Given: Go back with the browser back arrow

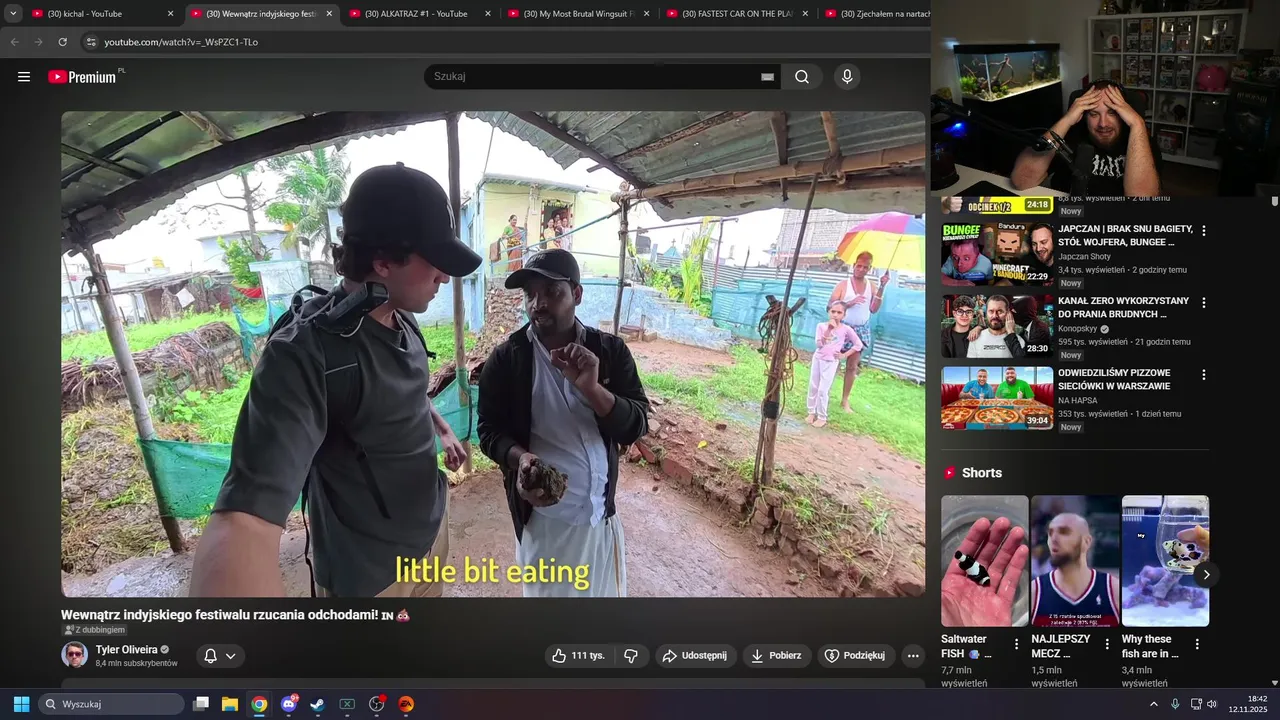Looking at the screenshot, I should click(x=14, y=42).
